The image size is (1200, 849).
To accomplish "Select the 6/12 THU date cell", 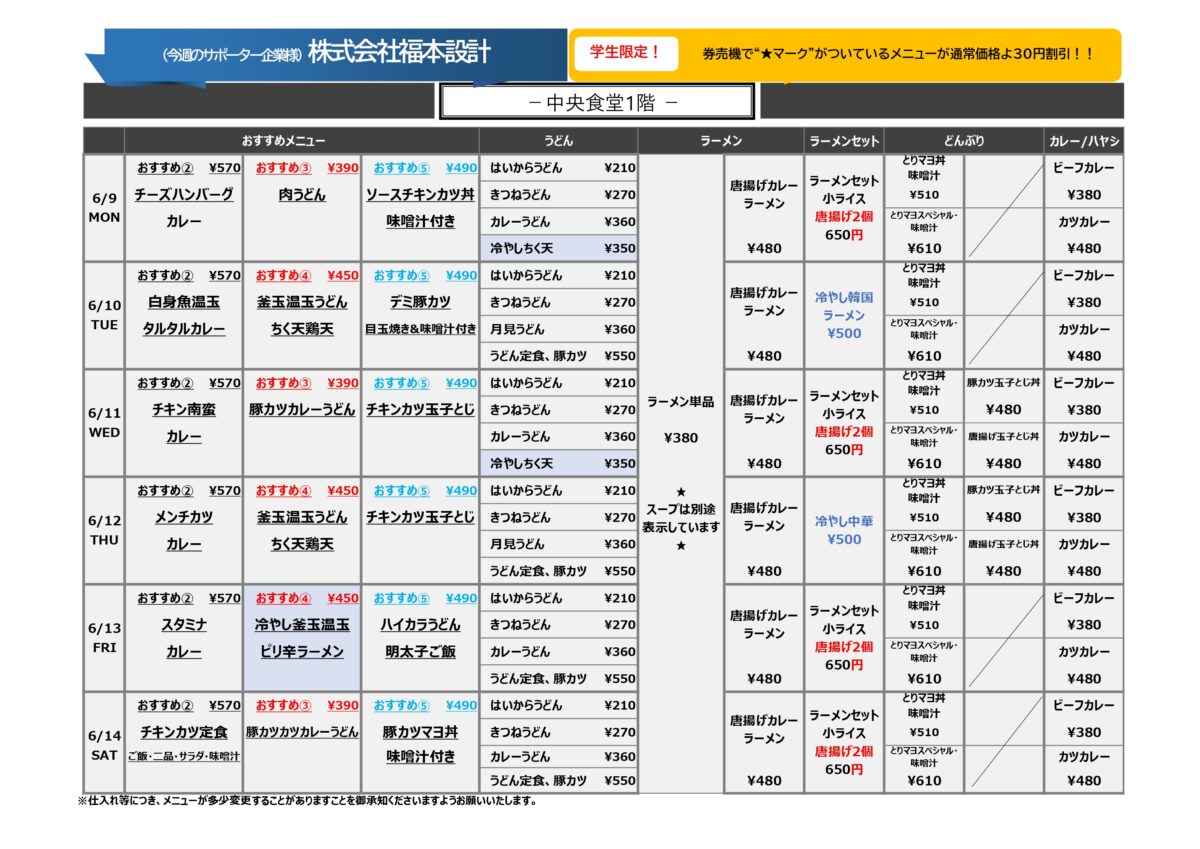I will tap(104, 530).
